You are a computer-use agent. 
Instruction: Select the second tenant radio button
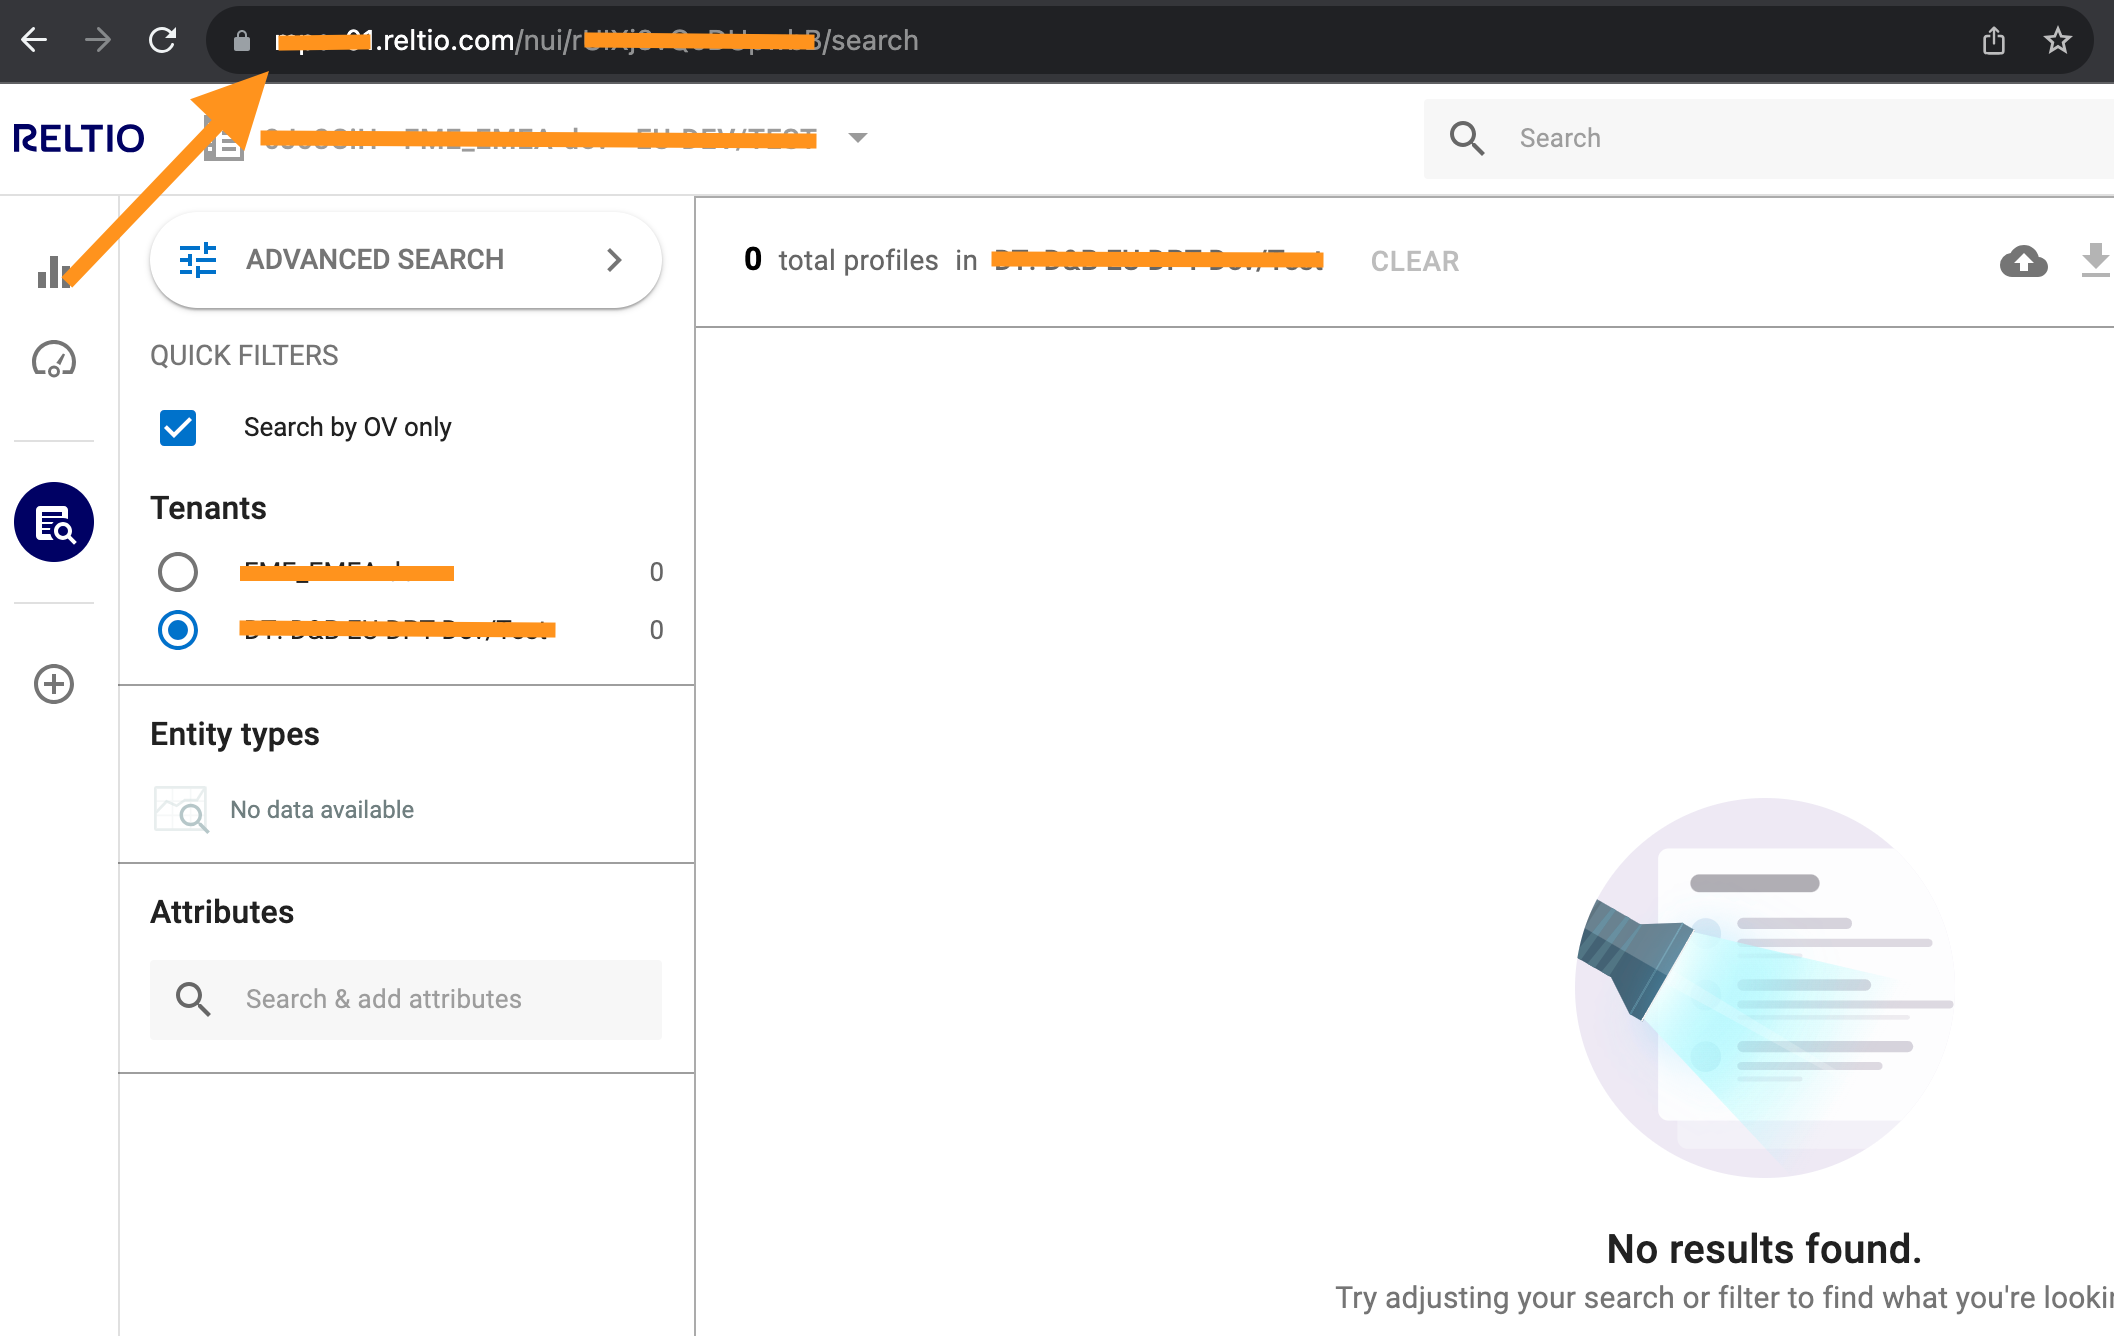tap(177, 630)
